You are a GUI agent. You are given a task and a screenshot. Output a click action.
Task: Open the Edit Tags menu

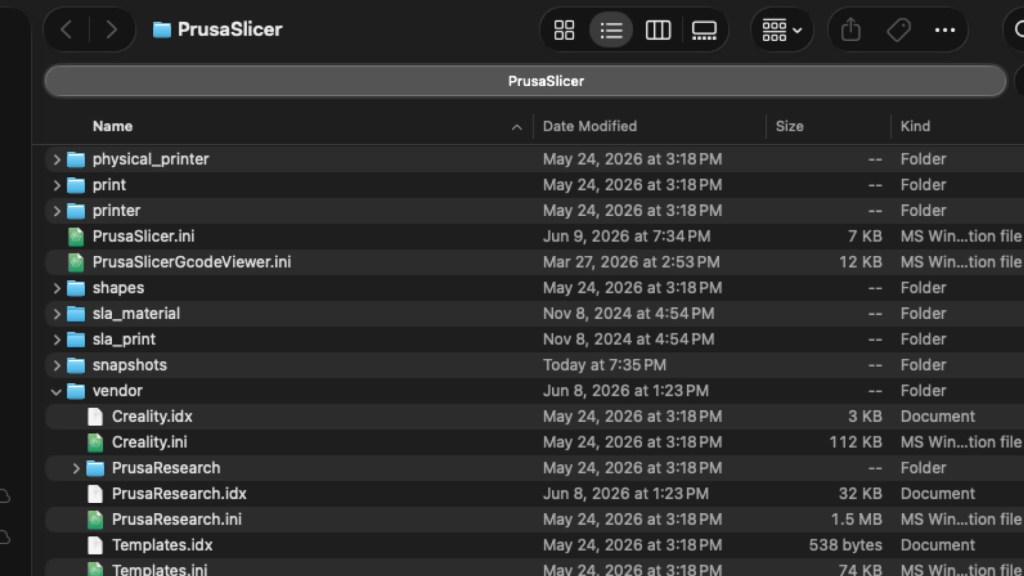tap(898, 30)
